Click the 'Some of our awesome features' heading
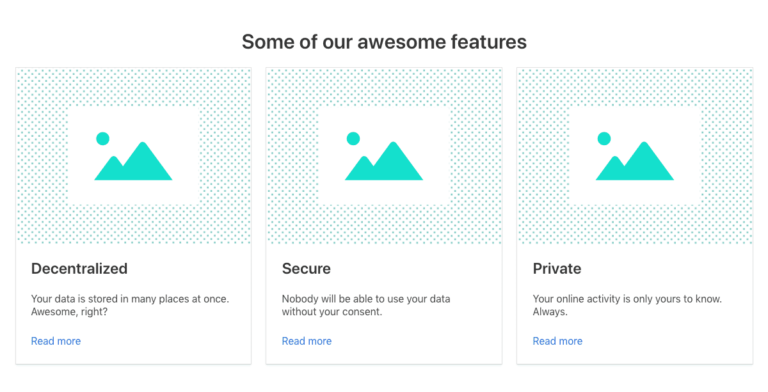 (x=384, y=42)
